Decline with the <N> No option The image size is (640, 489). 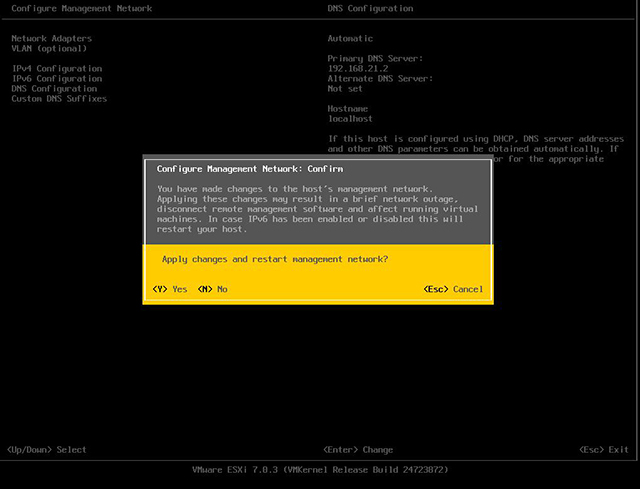pyautogui.click(x=213, y=289)
